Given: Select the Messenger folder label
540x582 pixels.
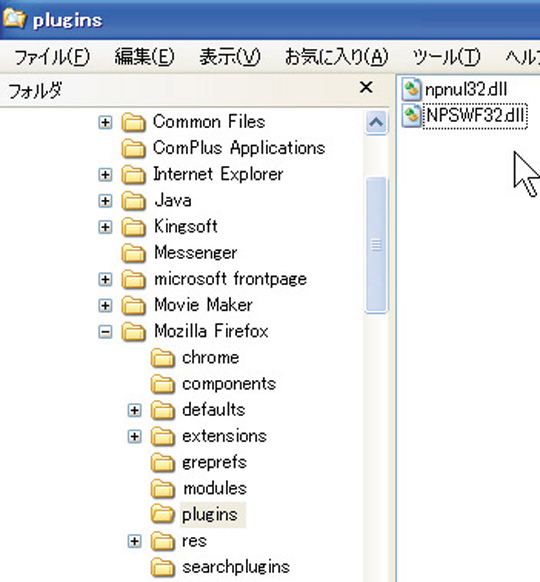Looking at the screenshot, I should click(x=196, y=253).
